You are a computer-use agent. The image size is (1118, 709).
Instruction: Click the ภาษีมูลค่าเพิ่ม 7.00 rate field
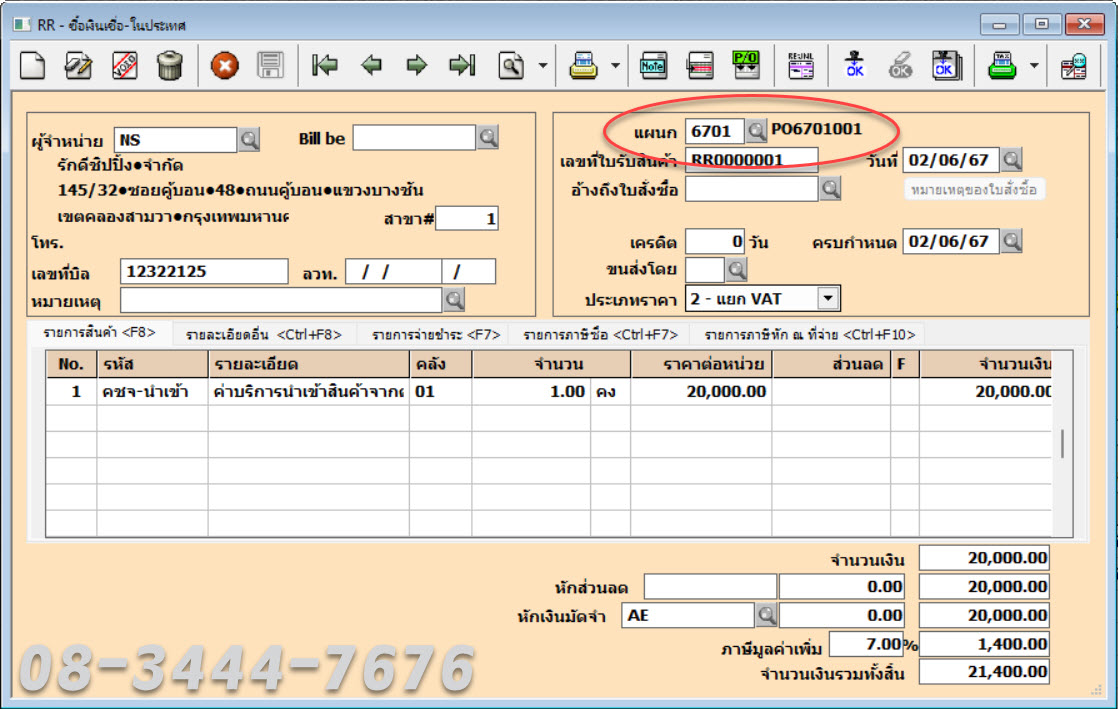point(866,644)
